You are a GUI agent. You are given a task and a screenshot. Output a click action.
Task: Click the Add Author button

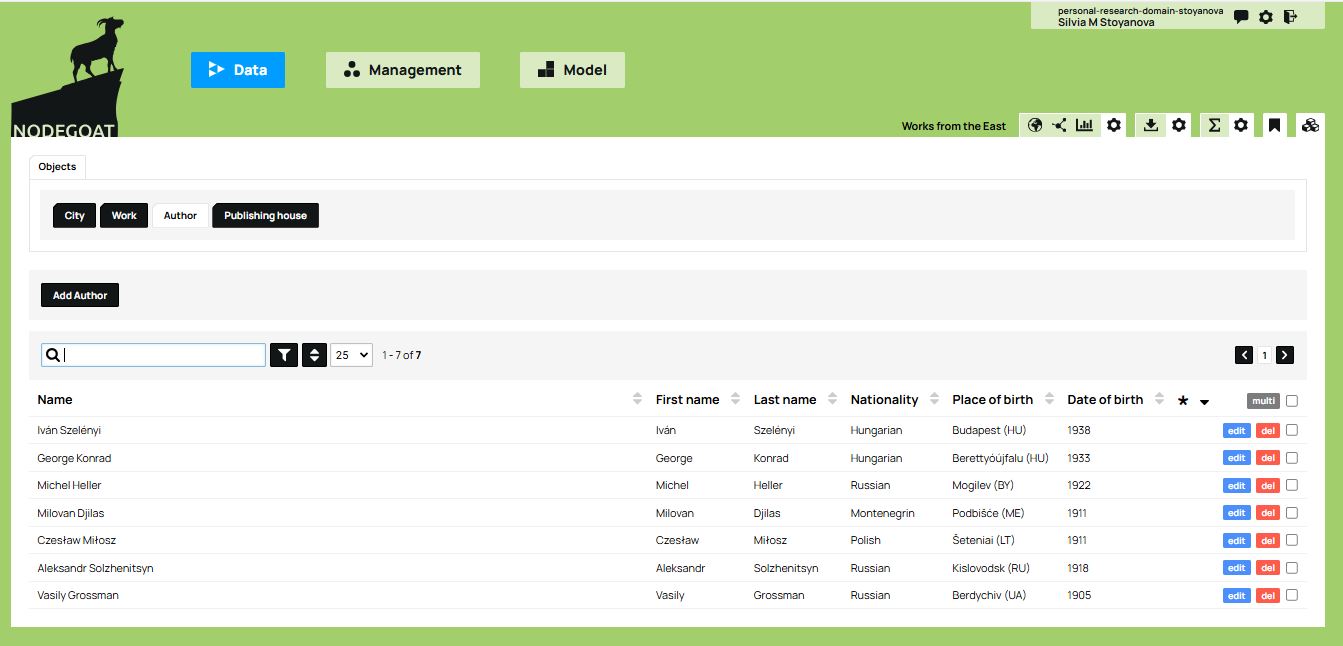79,294
